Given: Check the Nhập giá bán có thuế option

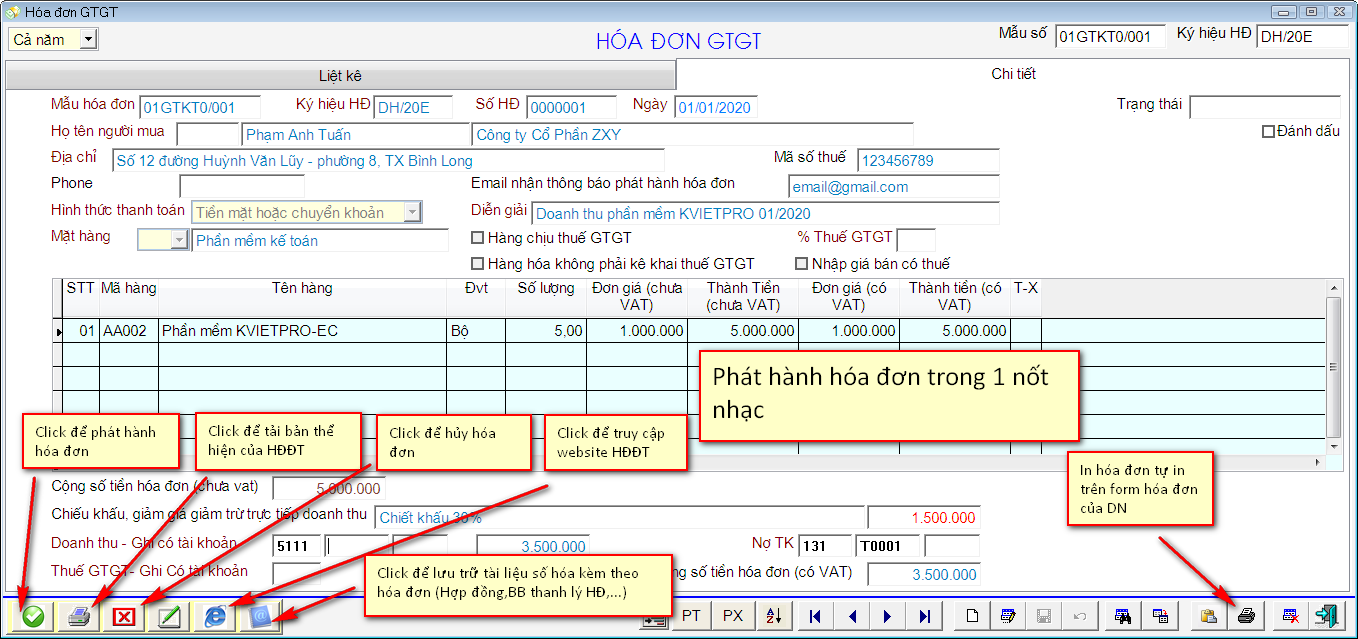Looking at the screenshot, I should pos(801,262).
